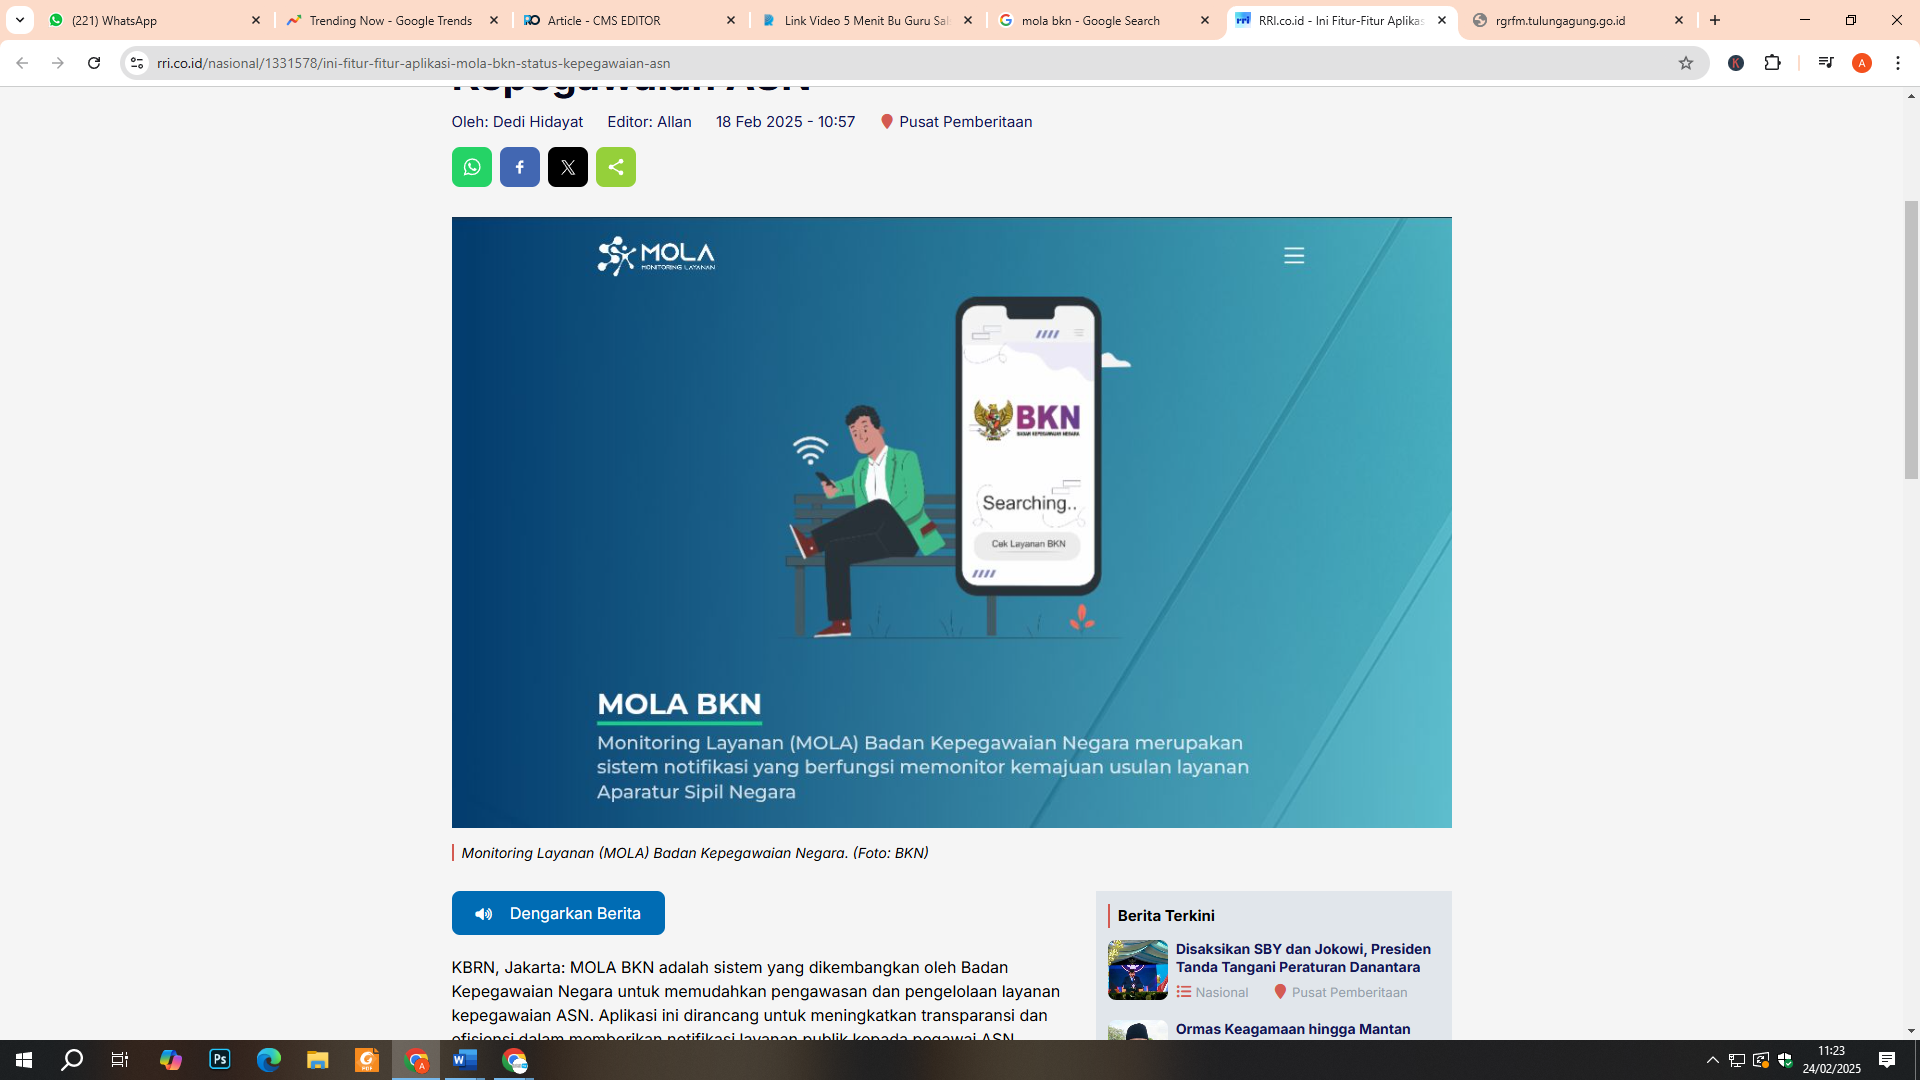
Task: Open the media playback control in toolbar
Action: [x=1825, y=63]
